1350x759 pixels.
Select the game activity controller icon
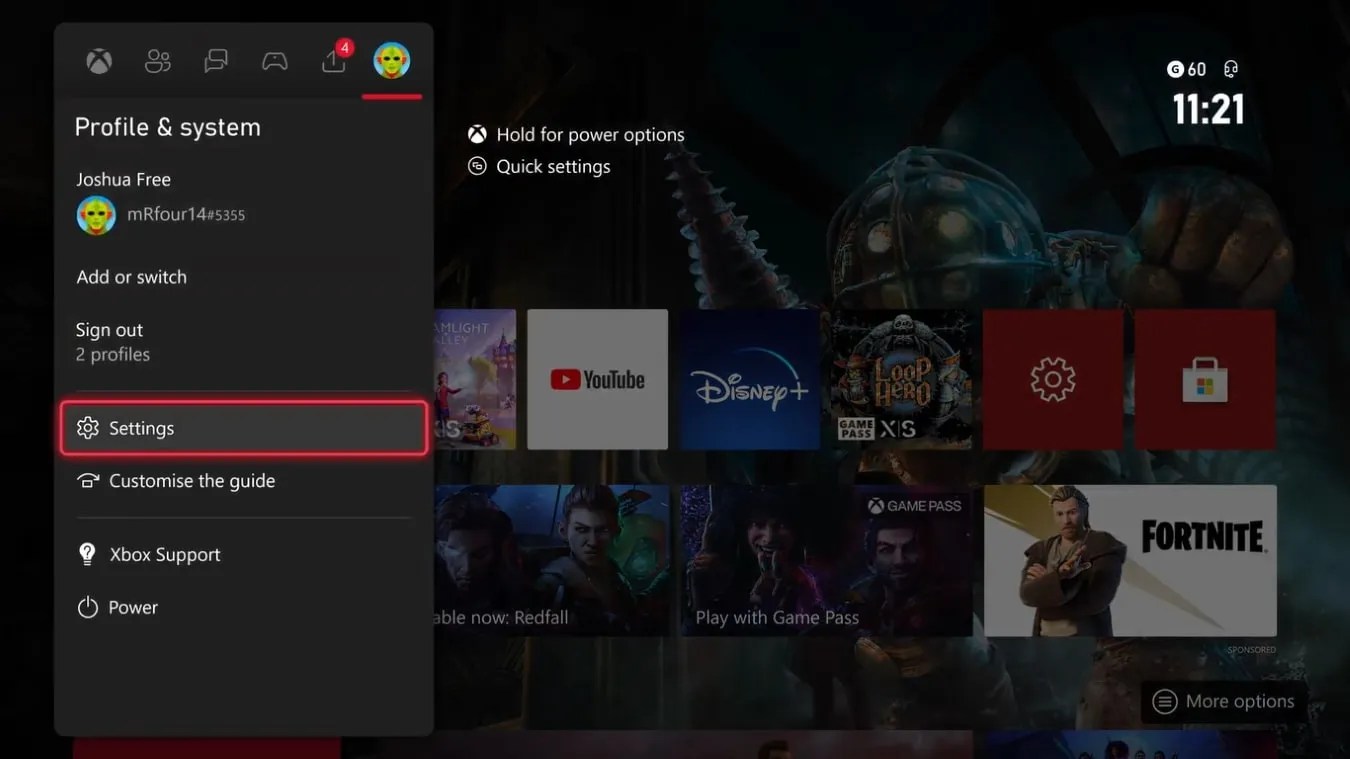[x=274, y=60]
